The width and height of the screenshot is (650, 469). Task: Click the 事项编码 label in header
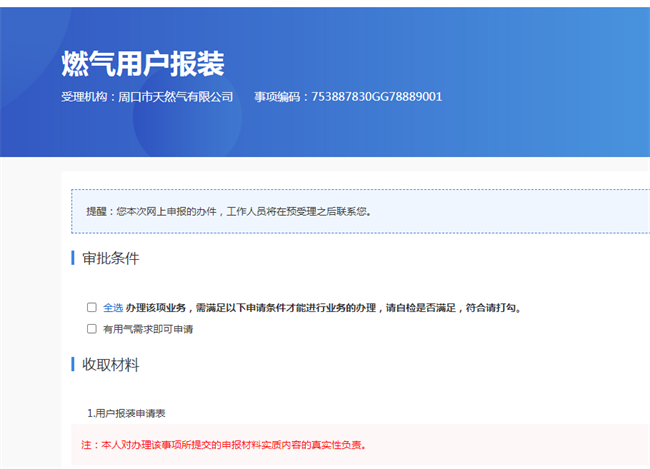click(x=278, y=97)
